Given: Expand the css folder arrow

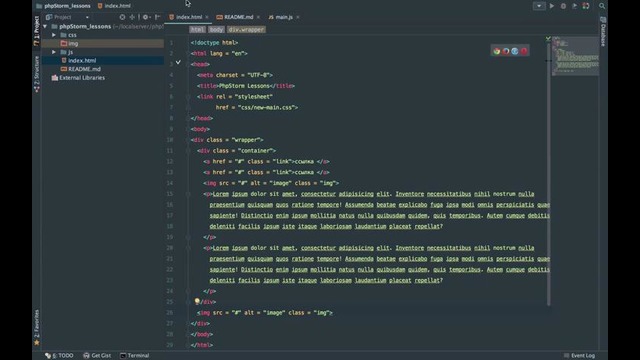Looking at the screenshot, I should [x=54, y=35].
